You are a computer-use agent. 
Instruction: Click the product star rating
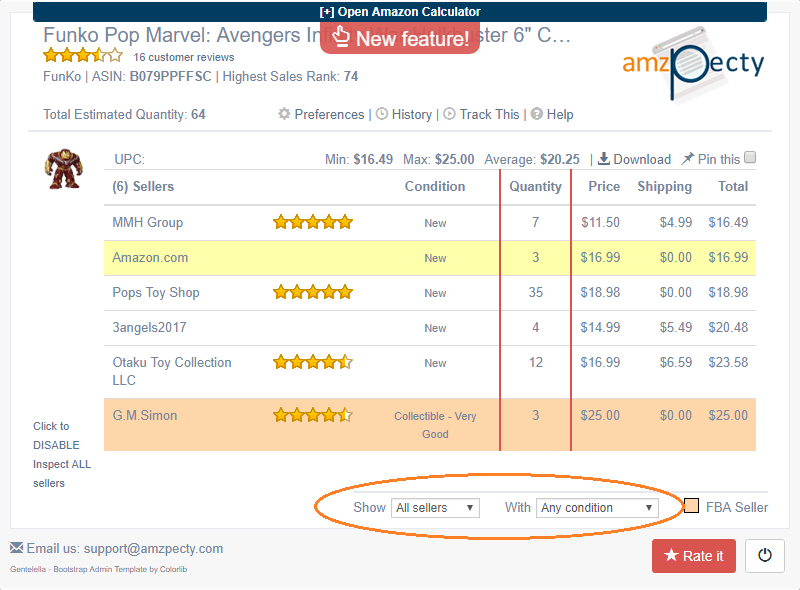83,55
